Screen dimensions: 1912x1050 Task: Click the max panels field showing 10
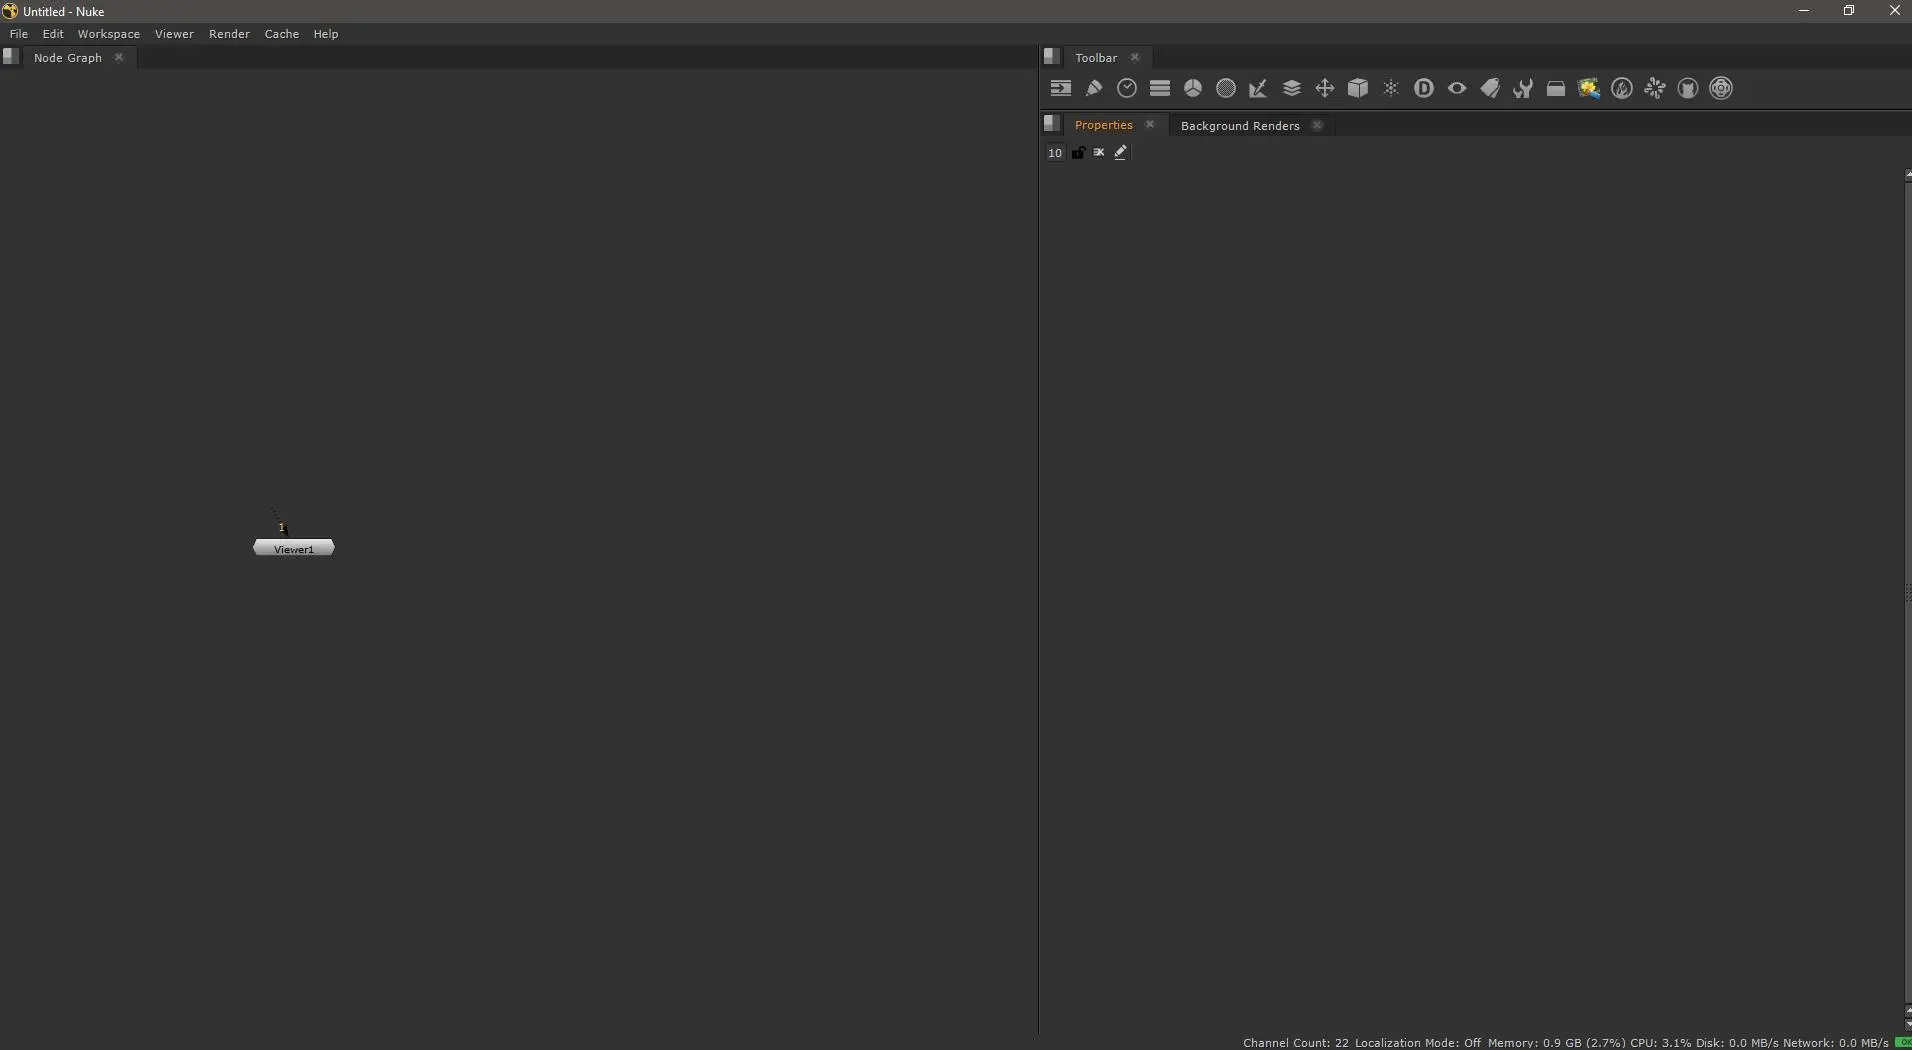pos(1055,153)
